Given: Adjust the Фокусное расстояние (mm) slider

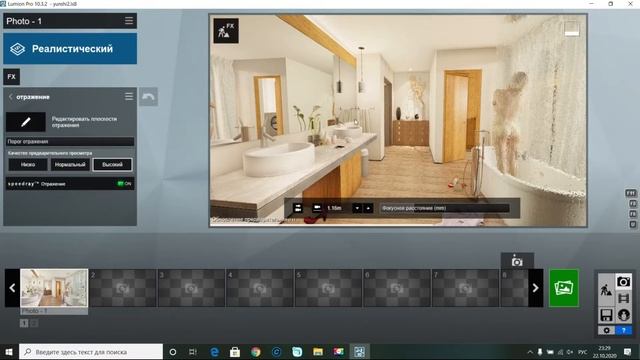Looking at the screenshot, I should (444, 208).
